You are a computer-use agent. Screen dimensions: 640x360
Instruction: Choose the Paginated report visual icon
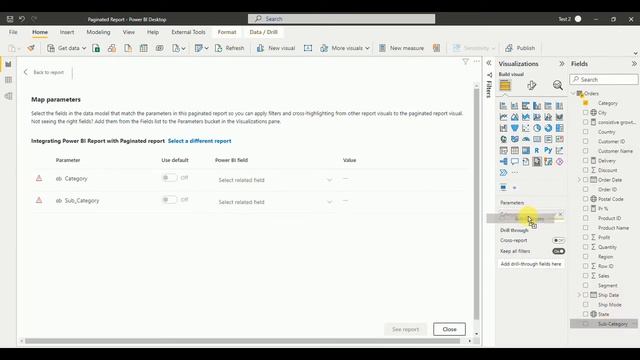point(537,162)
